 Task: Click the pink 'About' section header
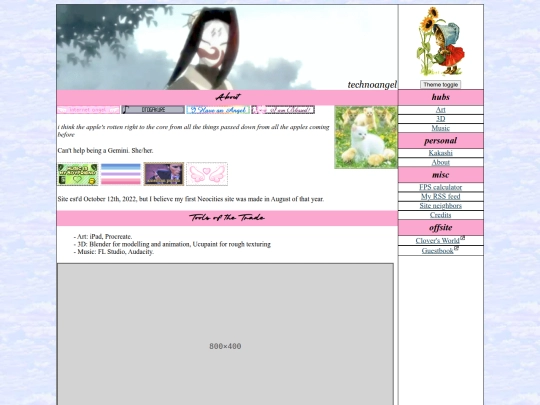(x=227, y=97)
